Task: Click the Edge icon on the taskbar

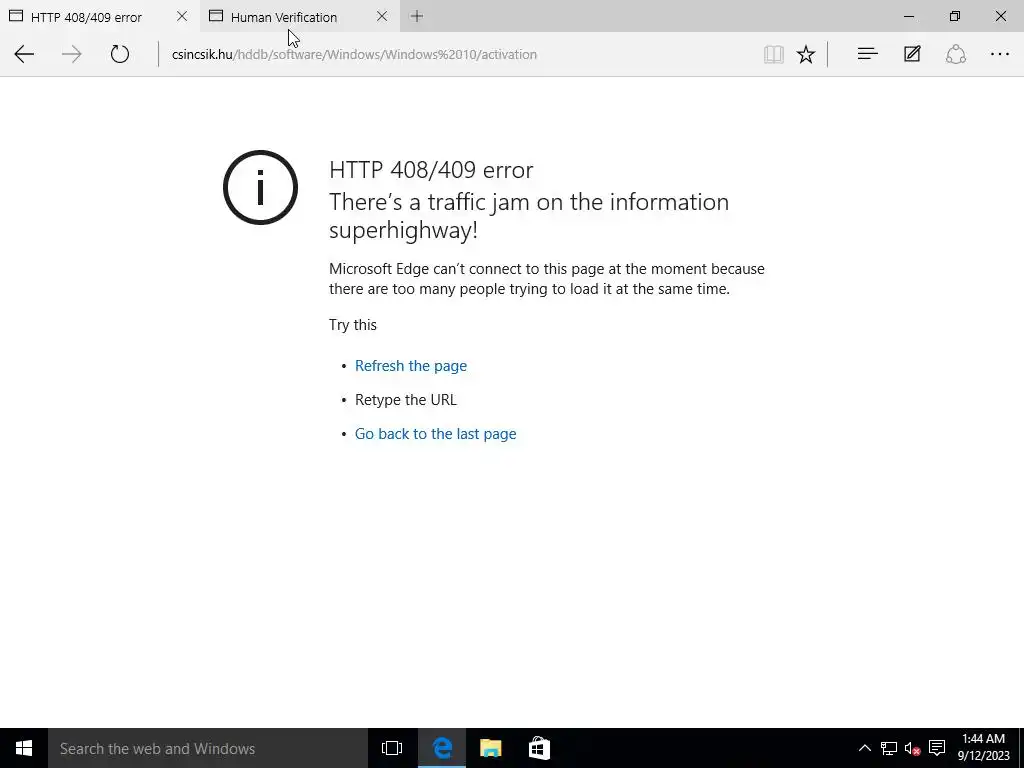Action: (x=441, y=748)
